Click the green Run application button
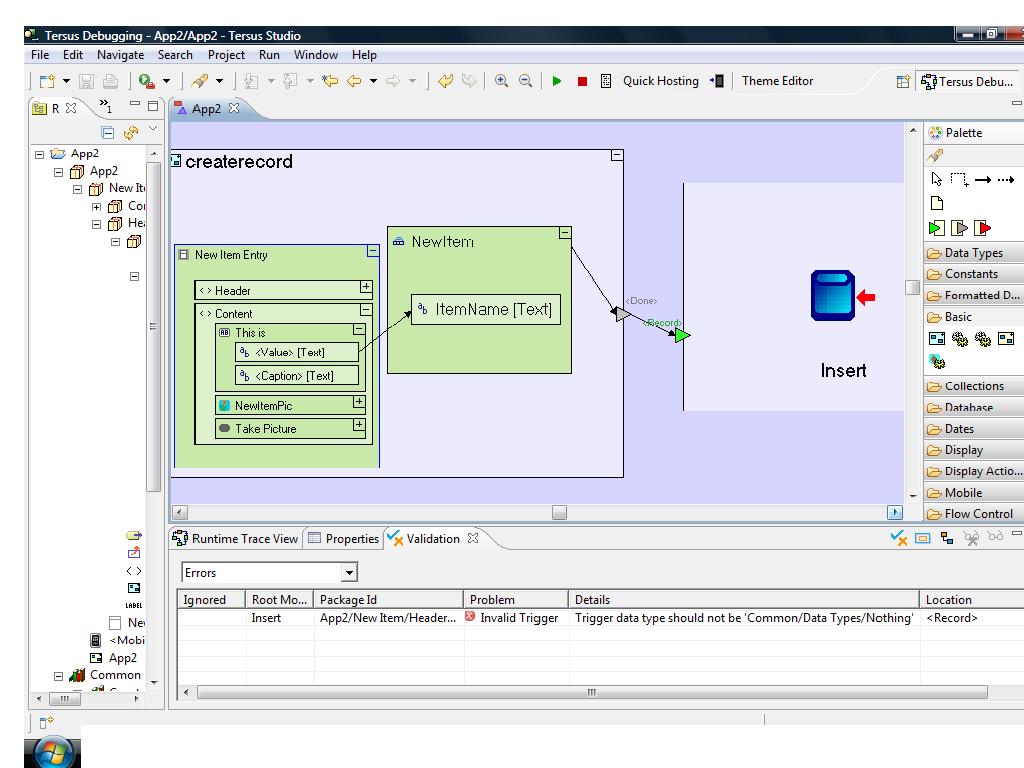The width and height of the screenshot is (1024, 768). click(557, 82)
